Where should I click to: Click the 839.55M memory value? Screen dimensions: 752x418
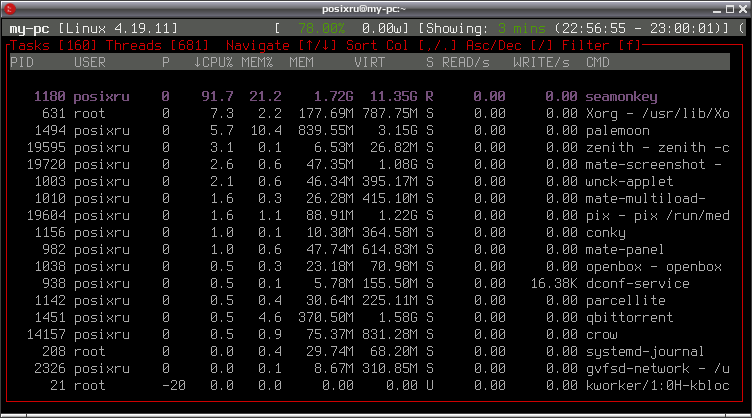coord(326,131)
